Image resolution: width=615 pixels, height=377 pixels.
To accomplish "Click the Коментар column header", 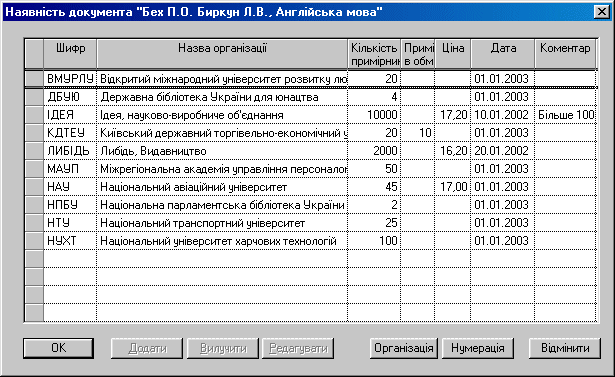I will [565, 54].
